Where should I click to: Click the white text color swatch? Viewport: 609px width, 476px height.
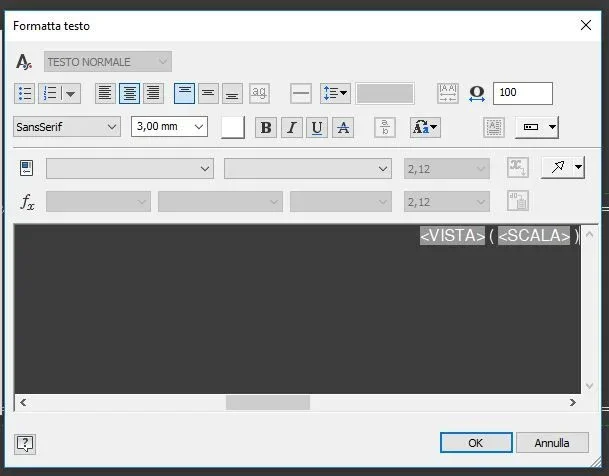coord(233,127)
